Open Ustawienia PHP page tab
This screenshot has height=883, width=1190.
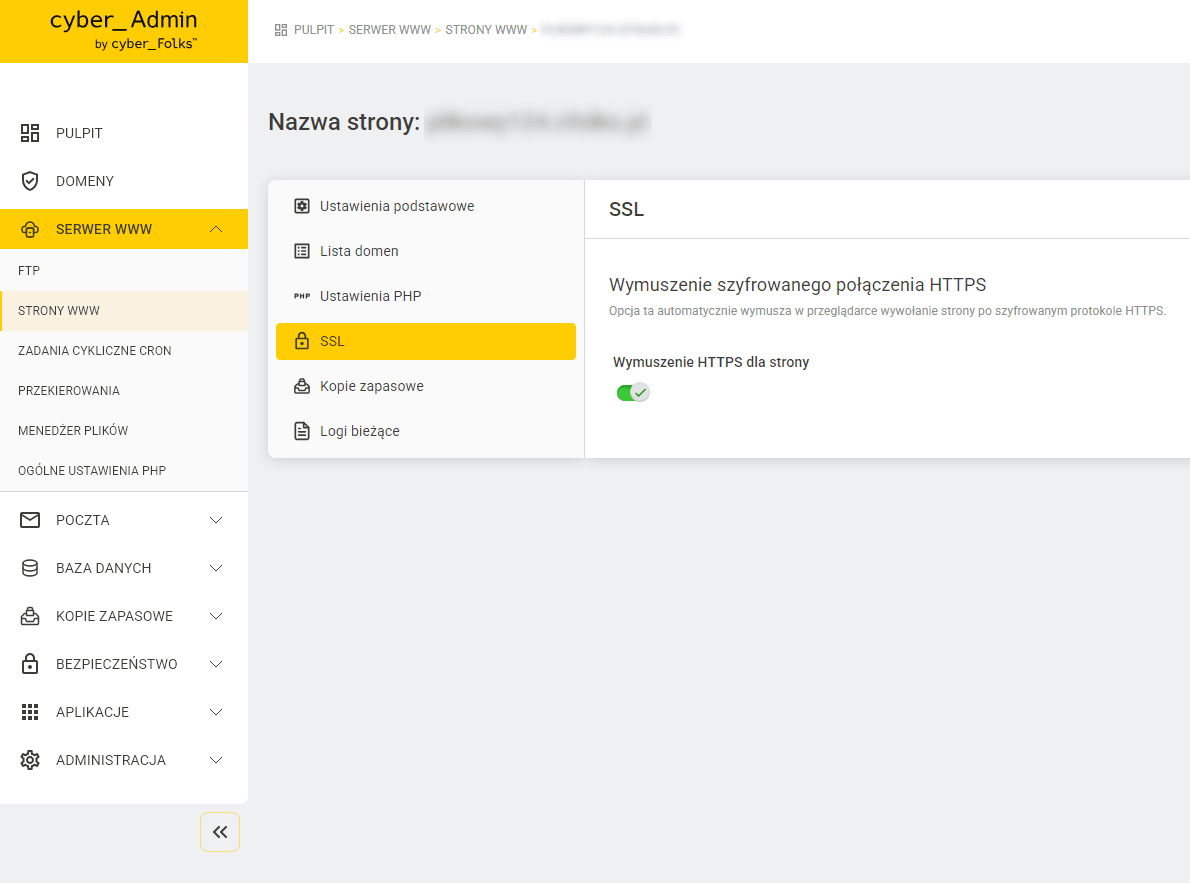tap(426, 296)
